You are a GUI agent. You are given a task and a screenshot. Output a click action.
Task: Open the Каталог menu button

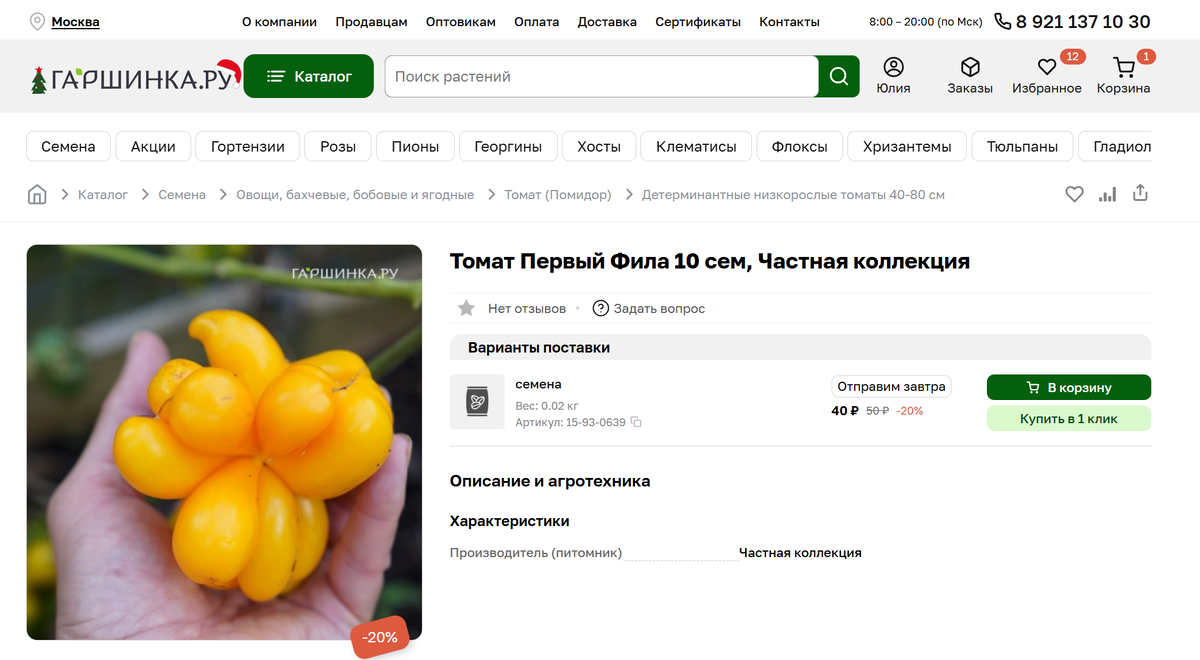[x=309, y=76]
